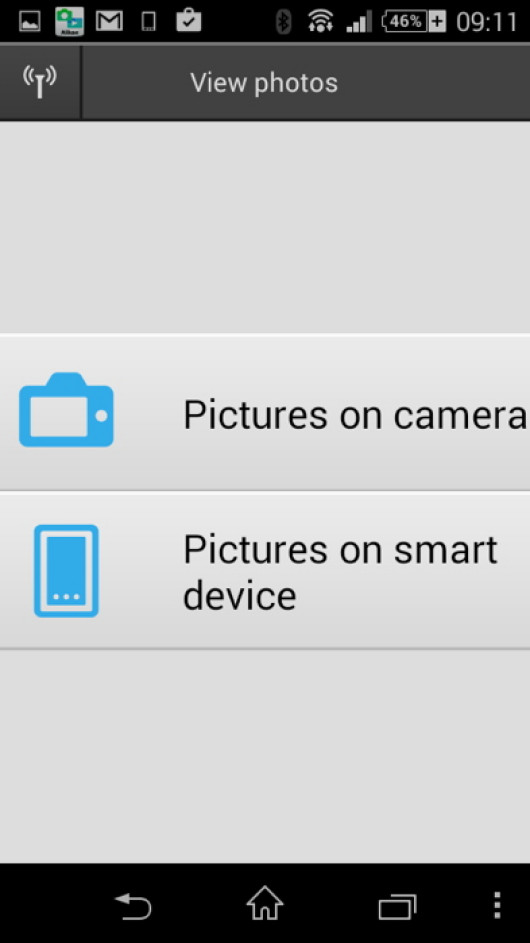Tap the wireless antenna connection icon

pyautogui.click(x=40, y=82)
